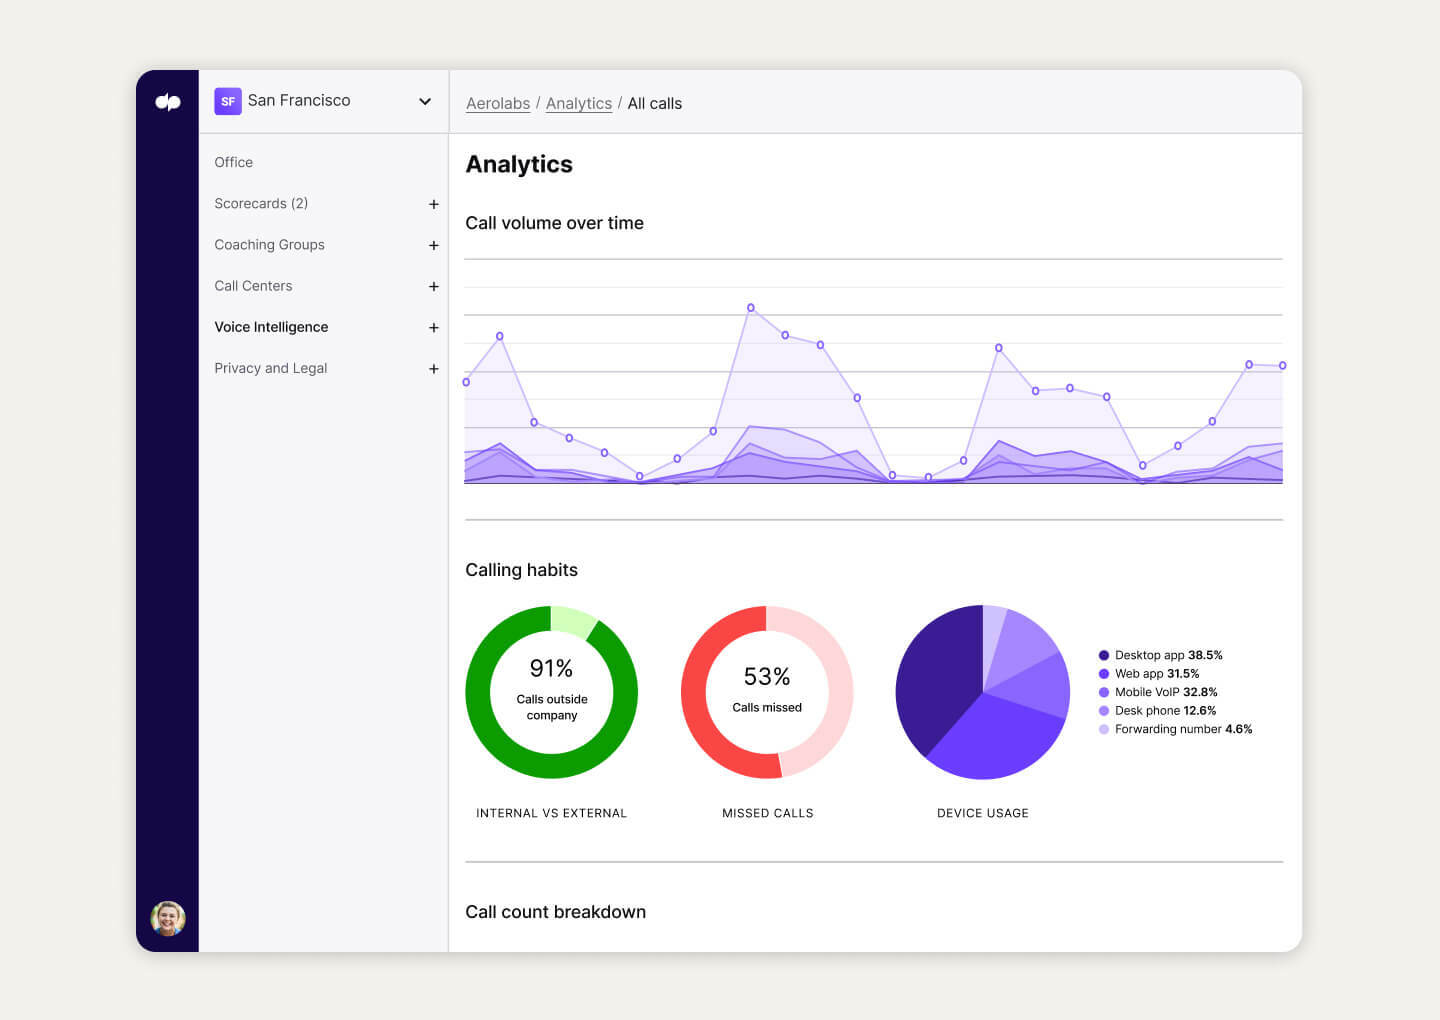Click the plus icon for Privacy and Legal
This screenshot has width=1440, height=1020.
pyautogui.click(x=434, y=368)
